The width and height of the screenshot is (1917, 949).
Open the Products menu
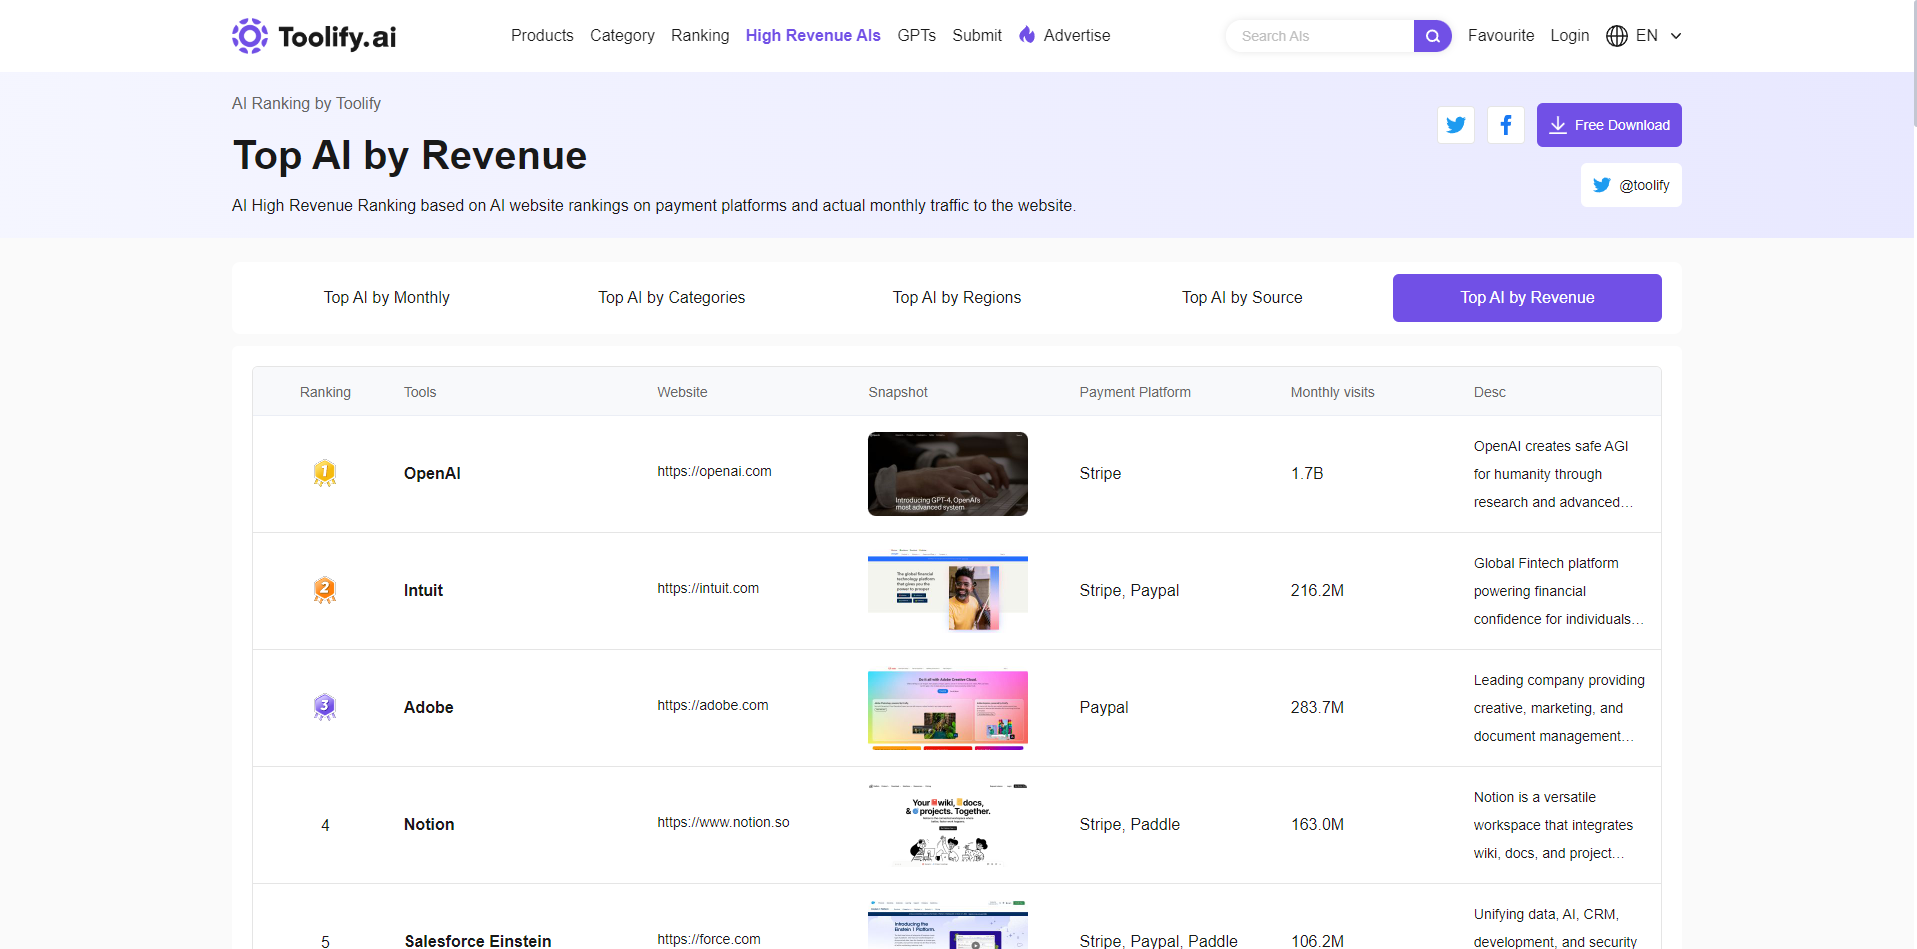pyautogui.click(x=542, y=35)
